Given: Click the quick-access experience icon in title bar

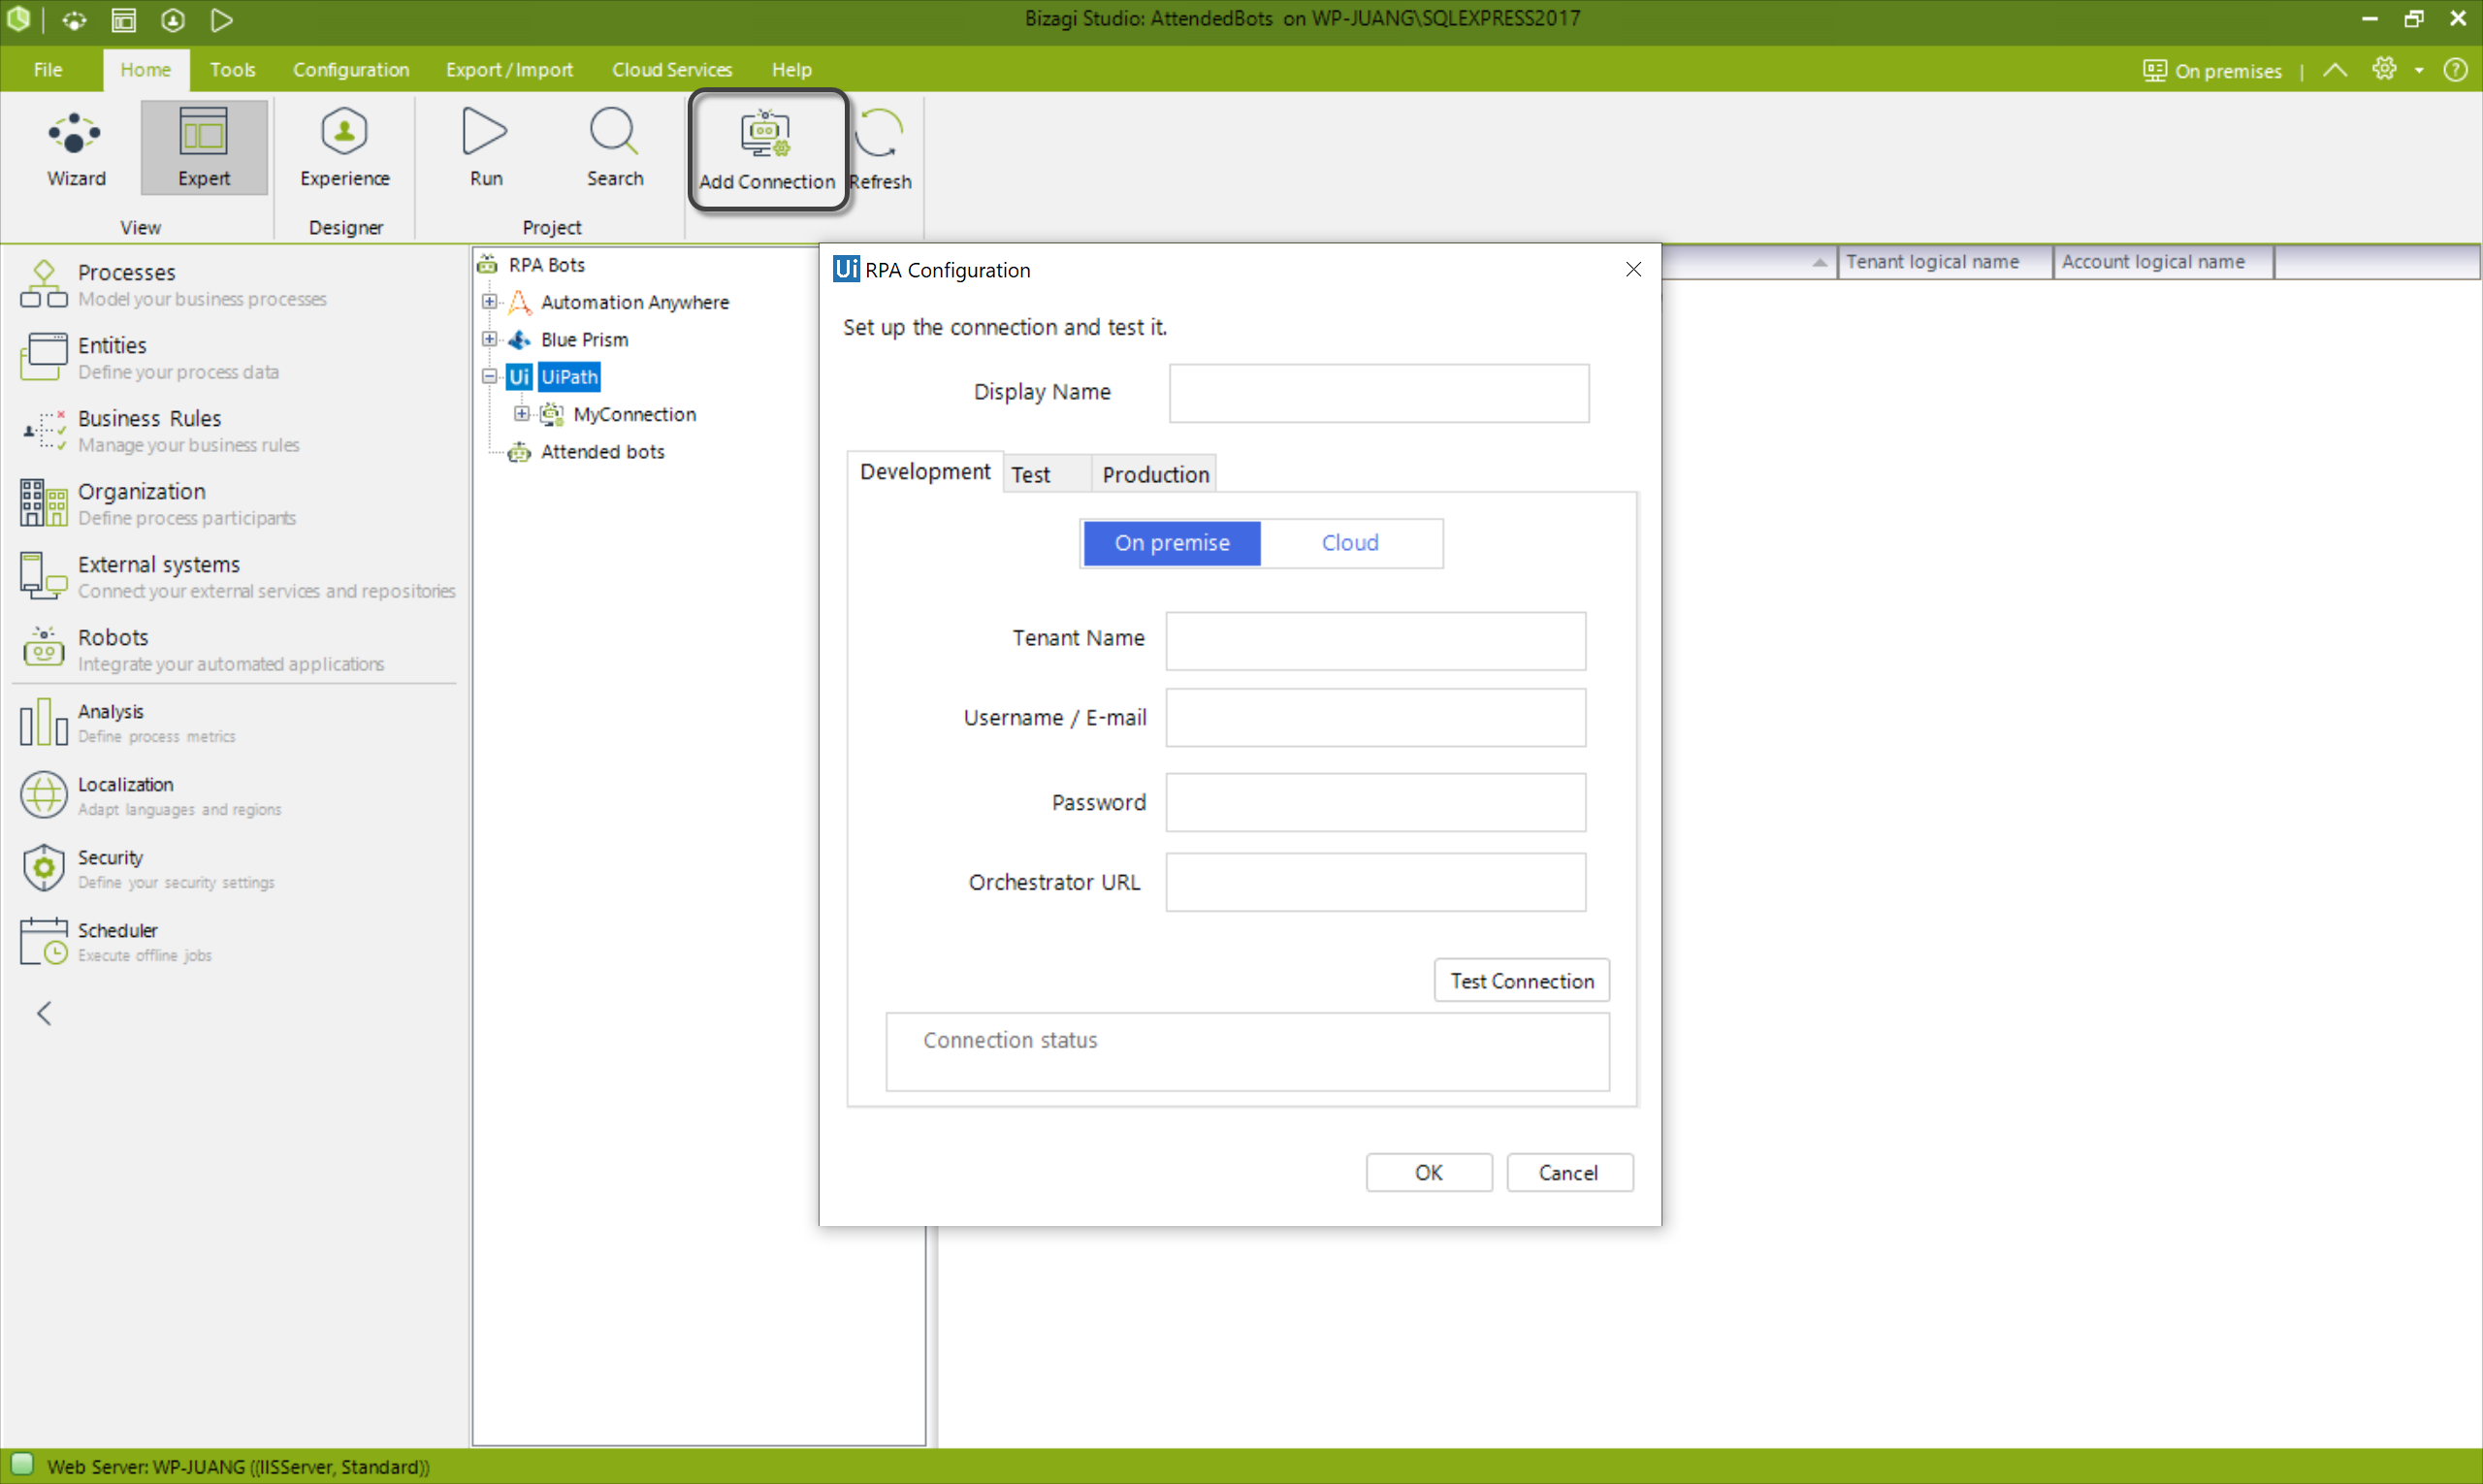Looking at the screenshot, I should [x=173, y=20].
